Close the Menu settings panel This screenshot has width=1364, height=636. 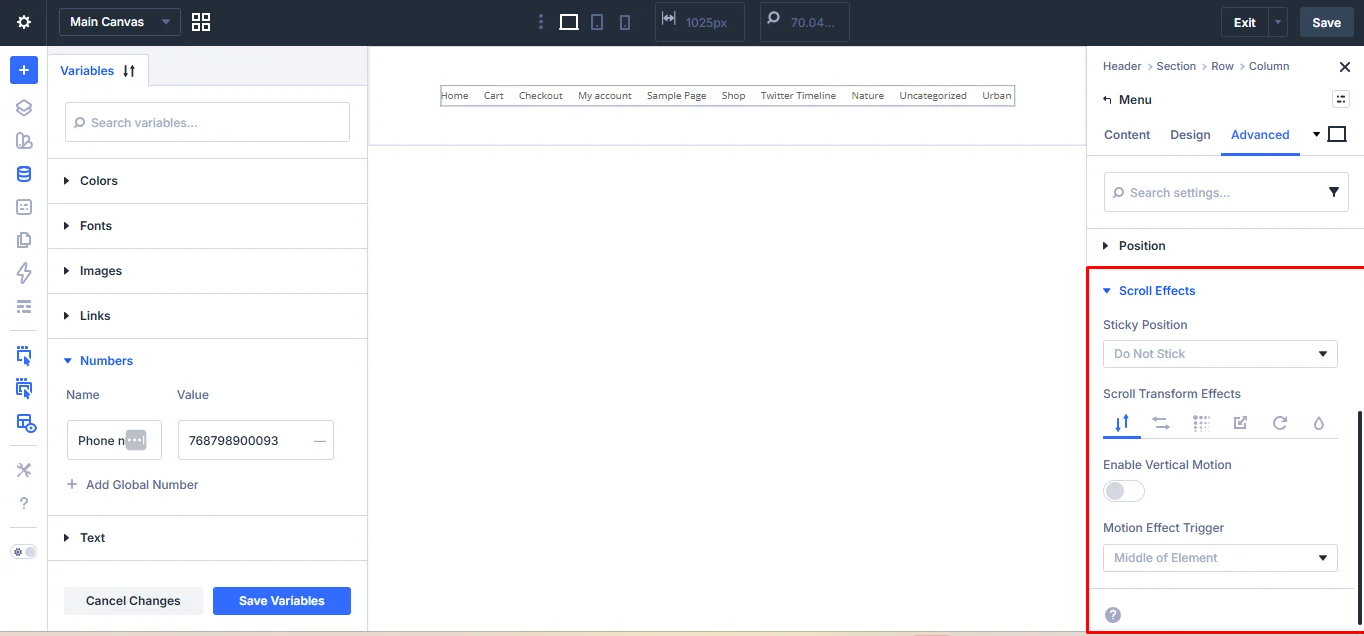1344,67
